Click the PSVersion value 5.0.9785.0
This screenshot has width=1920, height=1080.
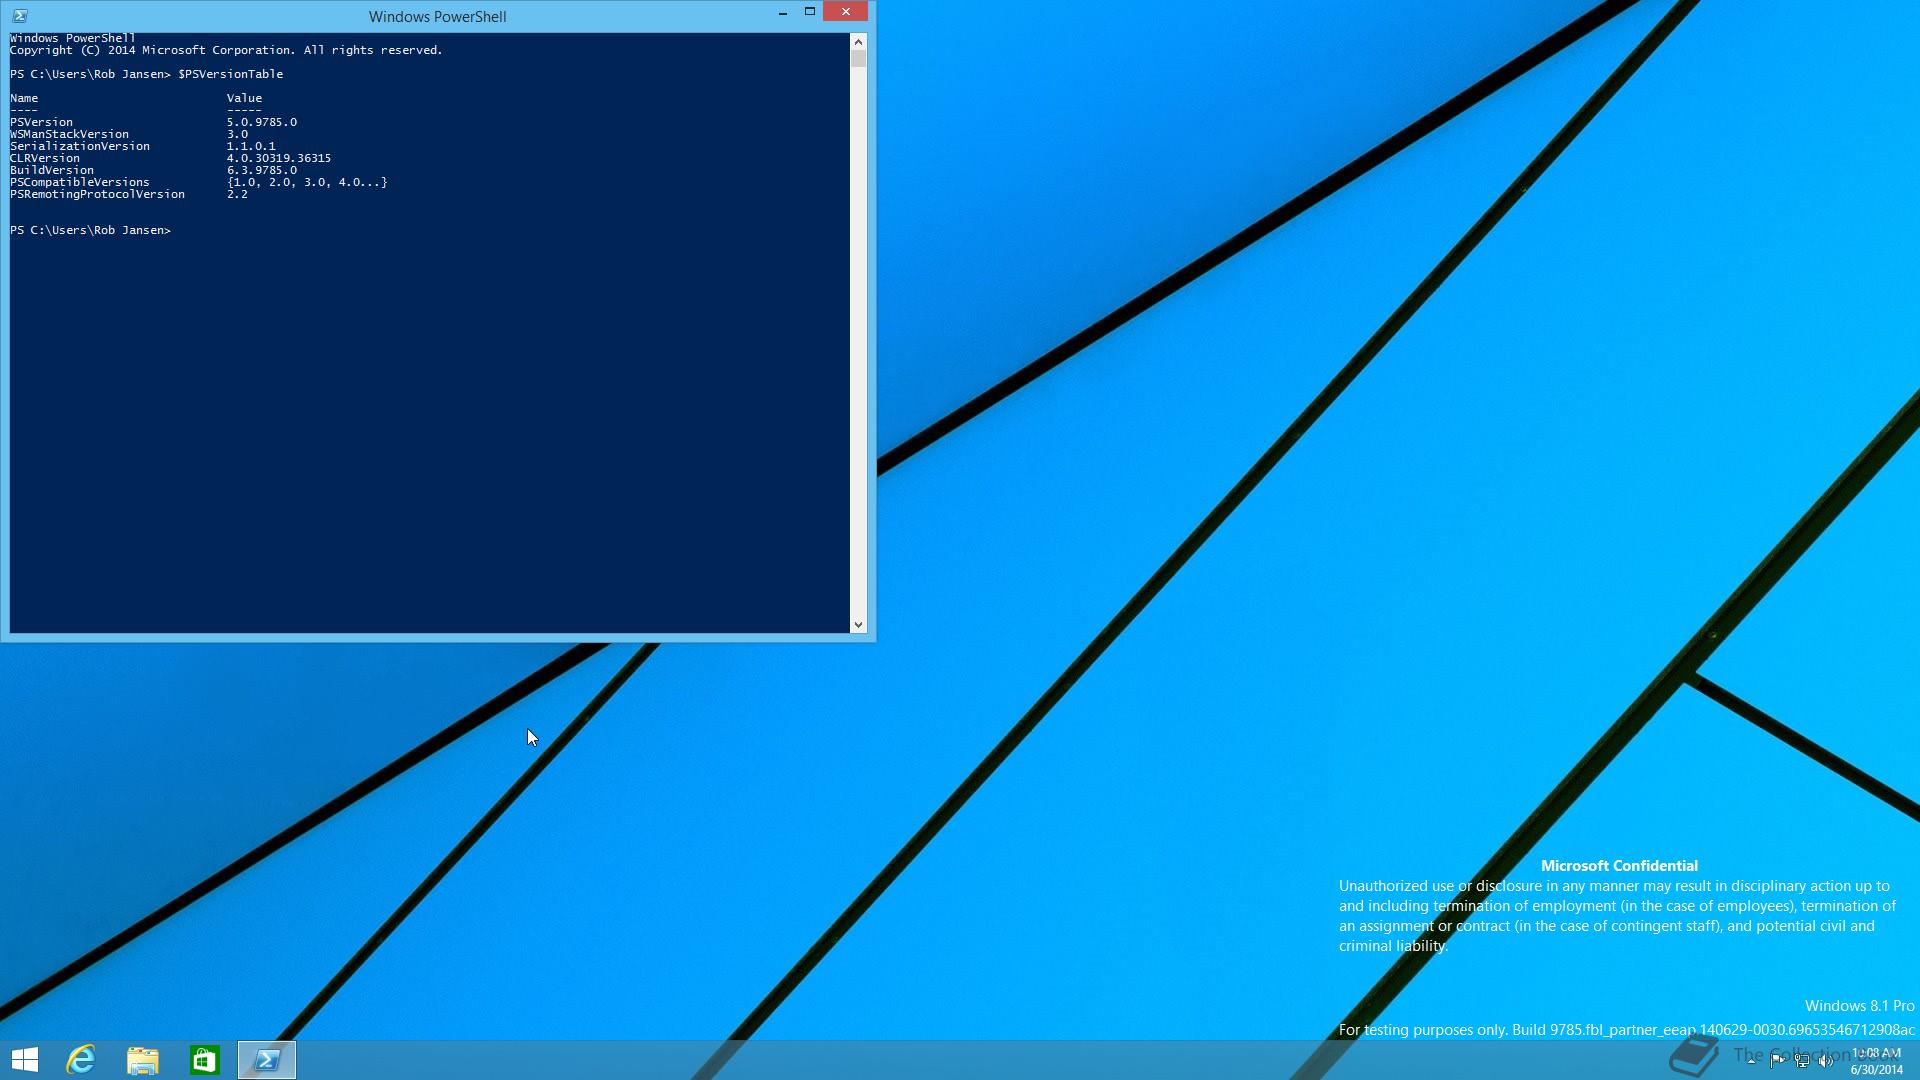[x=262, y=122]
